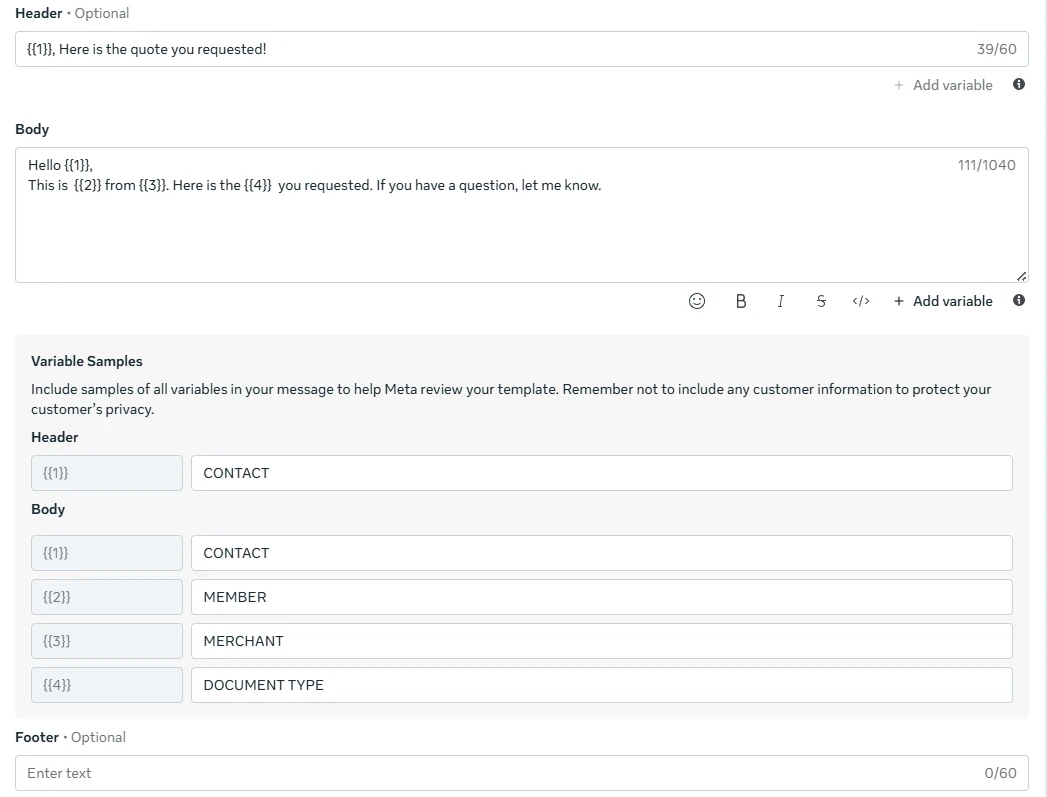Click the Footer Optional label
Image resolution: width=1047 pixels, height=797 pixels.
(98, 737)
